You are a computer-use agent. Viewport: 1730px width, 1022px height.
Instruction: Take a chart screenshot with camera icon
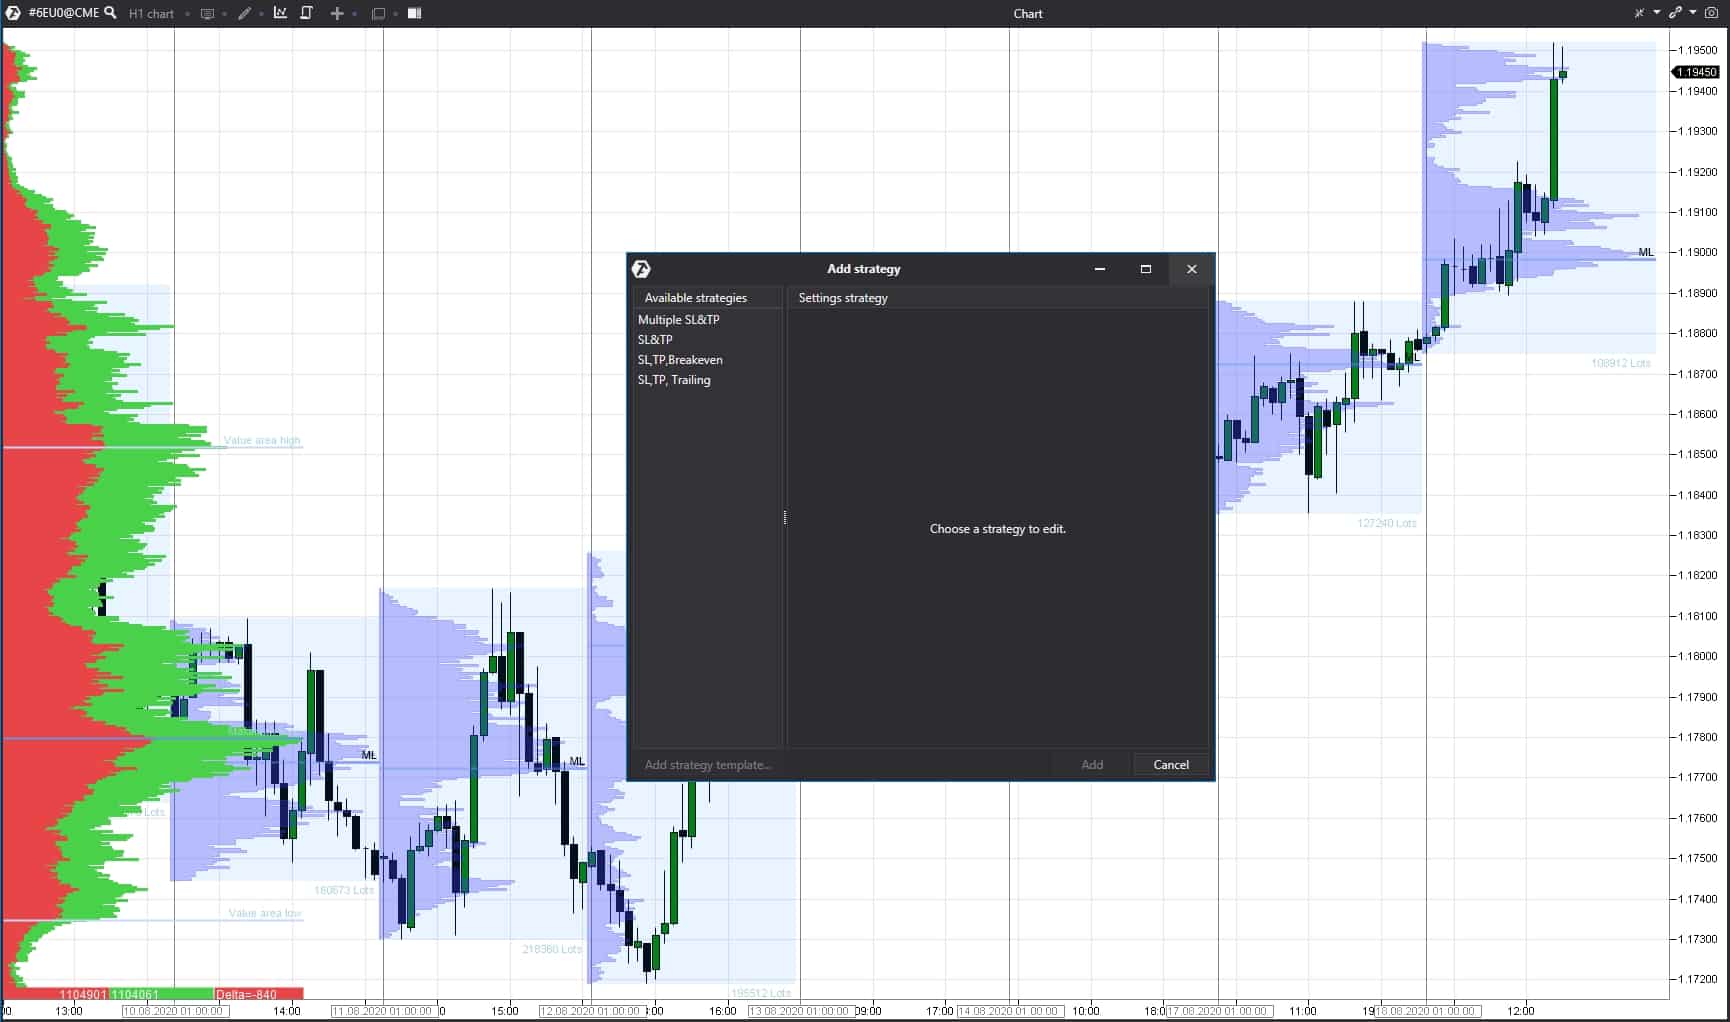[1711, 13]
